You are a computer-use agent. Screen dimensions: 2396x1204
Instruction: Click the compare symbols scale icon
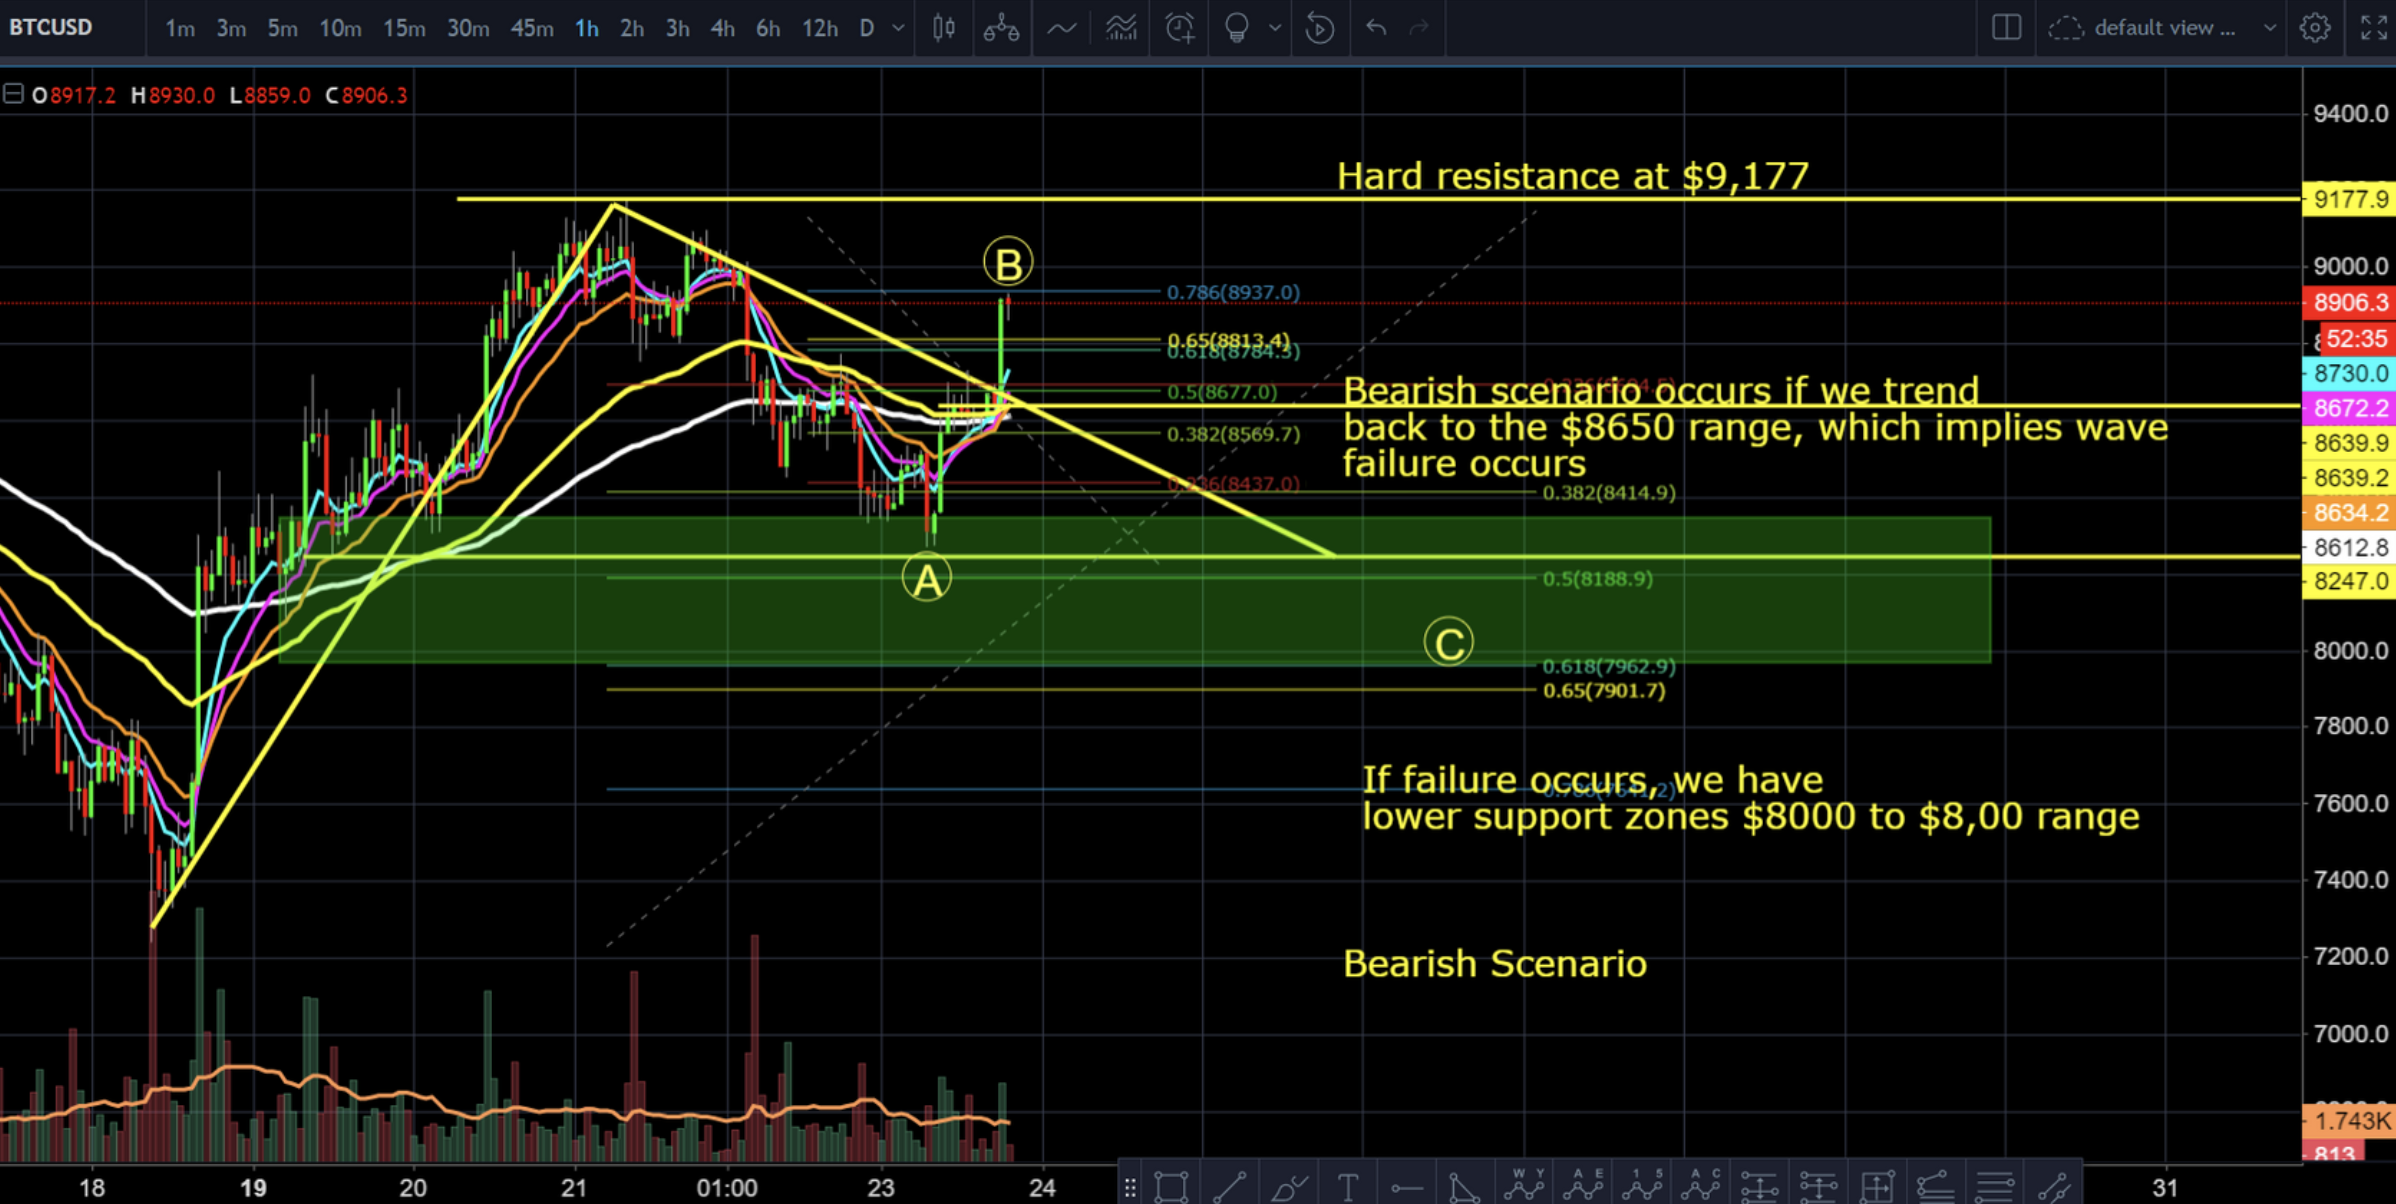tap(1001, 27)
